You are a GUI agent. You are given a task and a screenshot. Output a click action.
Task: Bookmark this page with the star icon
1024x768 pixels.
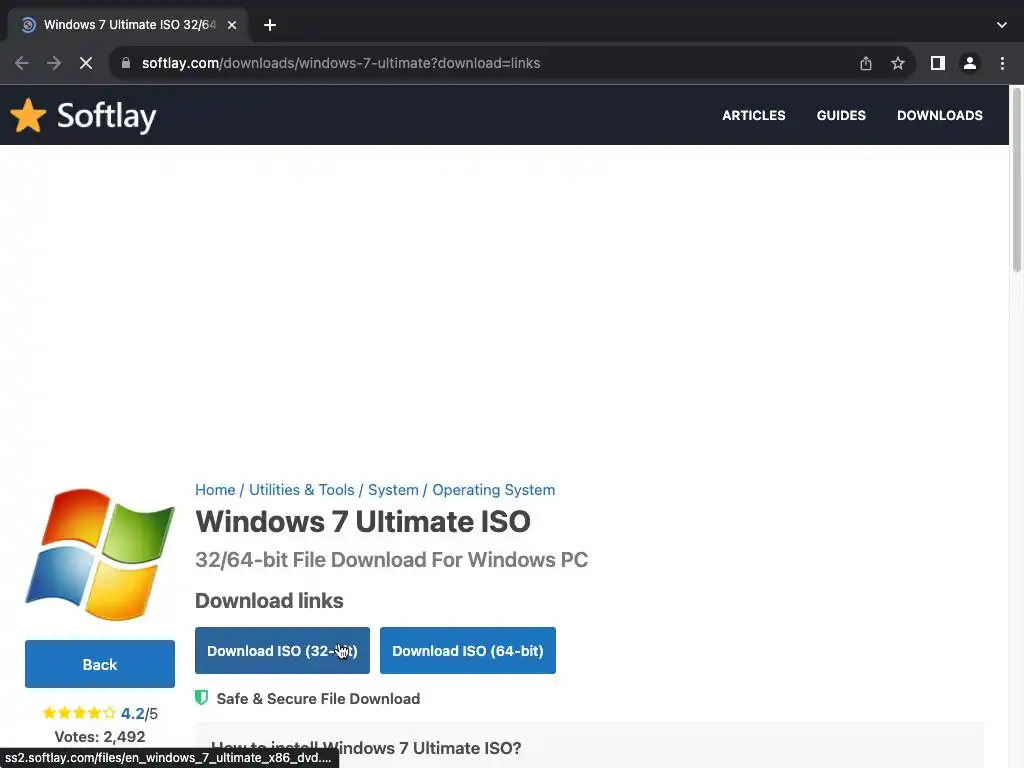(898, 63)
